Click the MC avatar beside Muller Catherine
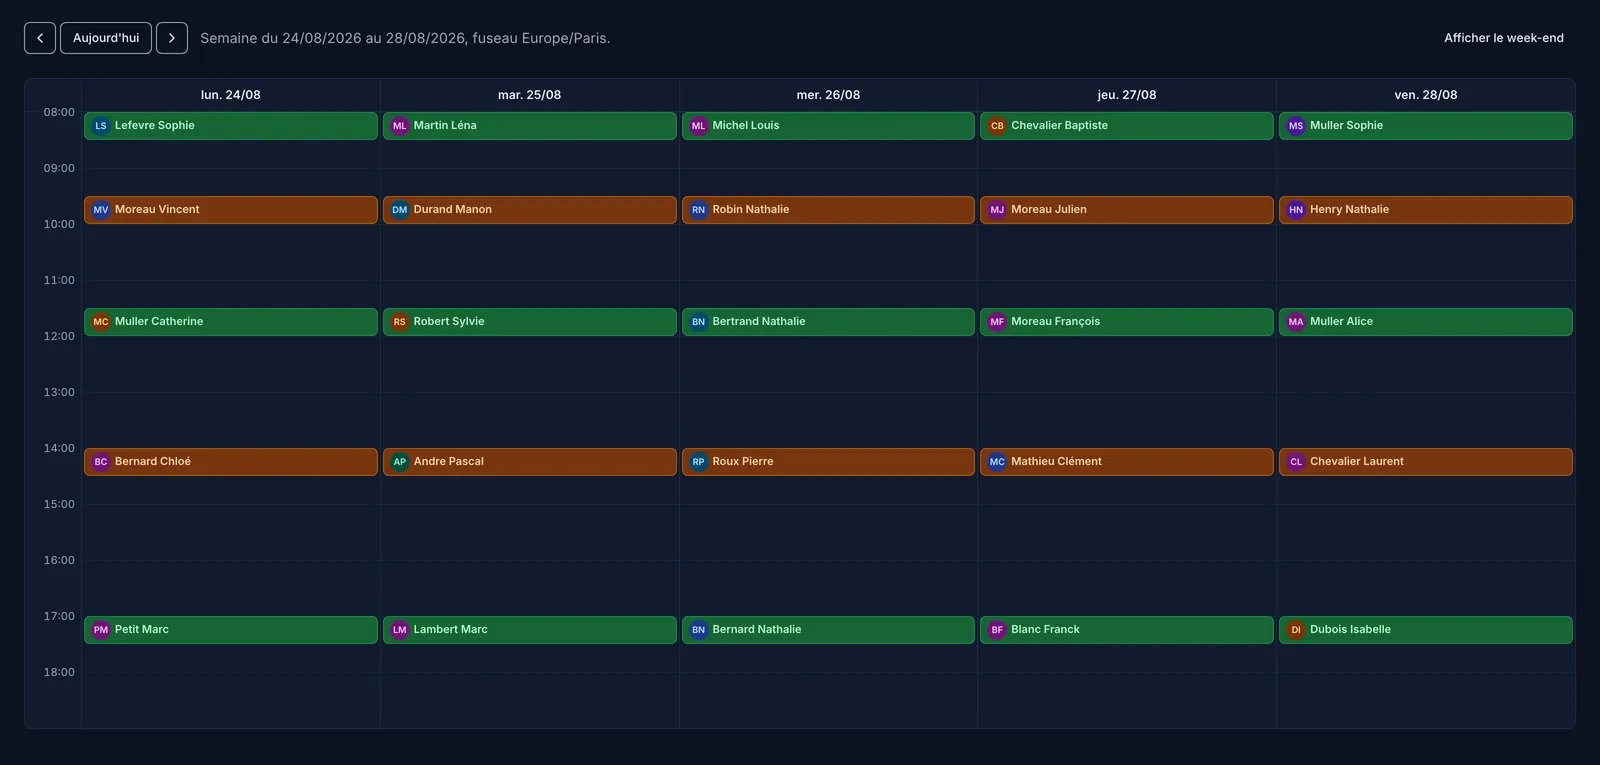Viewport: 1600px width, 765px height. click(101, 322)
